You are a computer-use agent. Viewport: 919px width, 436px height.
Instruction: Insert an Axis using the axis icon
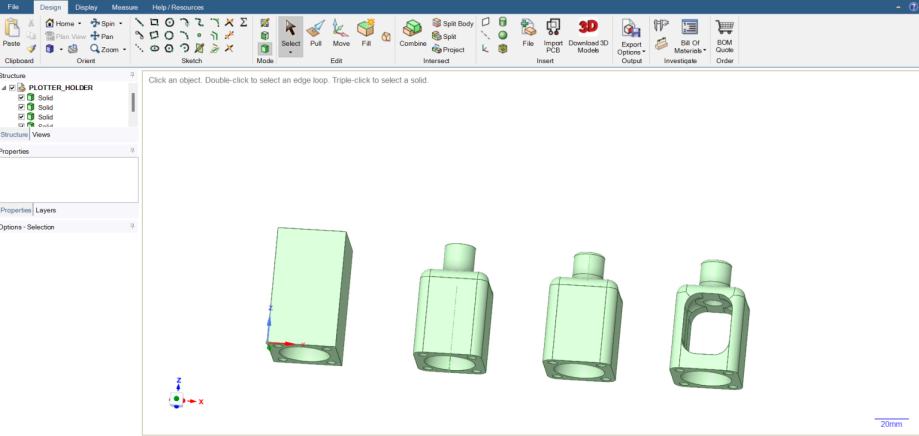[x=485, y=35]
